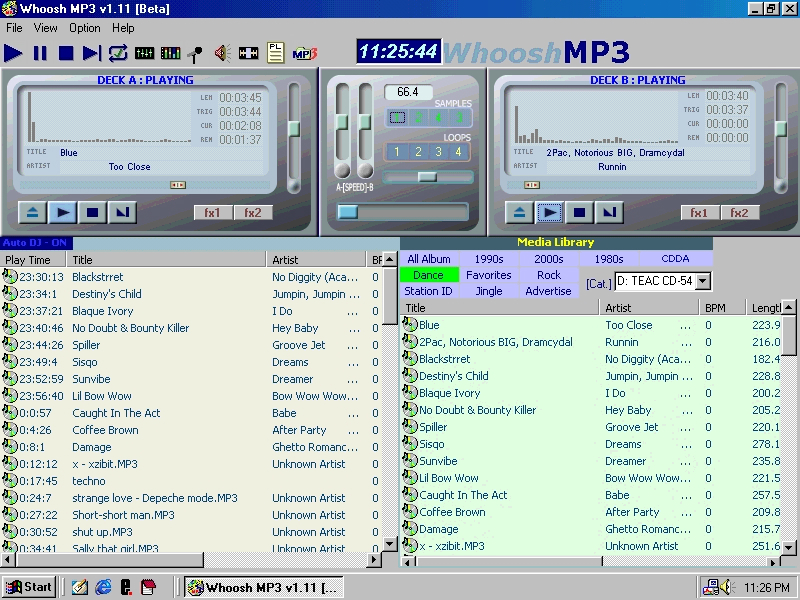800x600 pixels.
Task: Select 'strange love - Depeche mode.MP3' in playlist
Action: (x=191, y=498)
